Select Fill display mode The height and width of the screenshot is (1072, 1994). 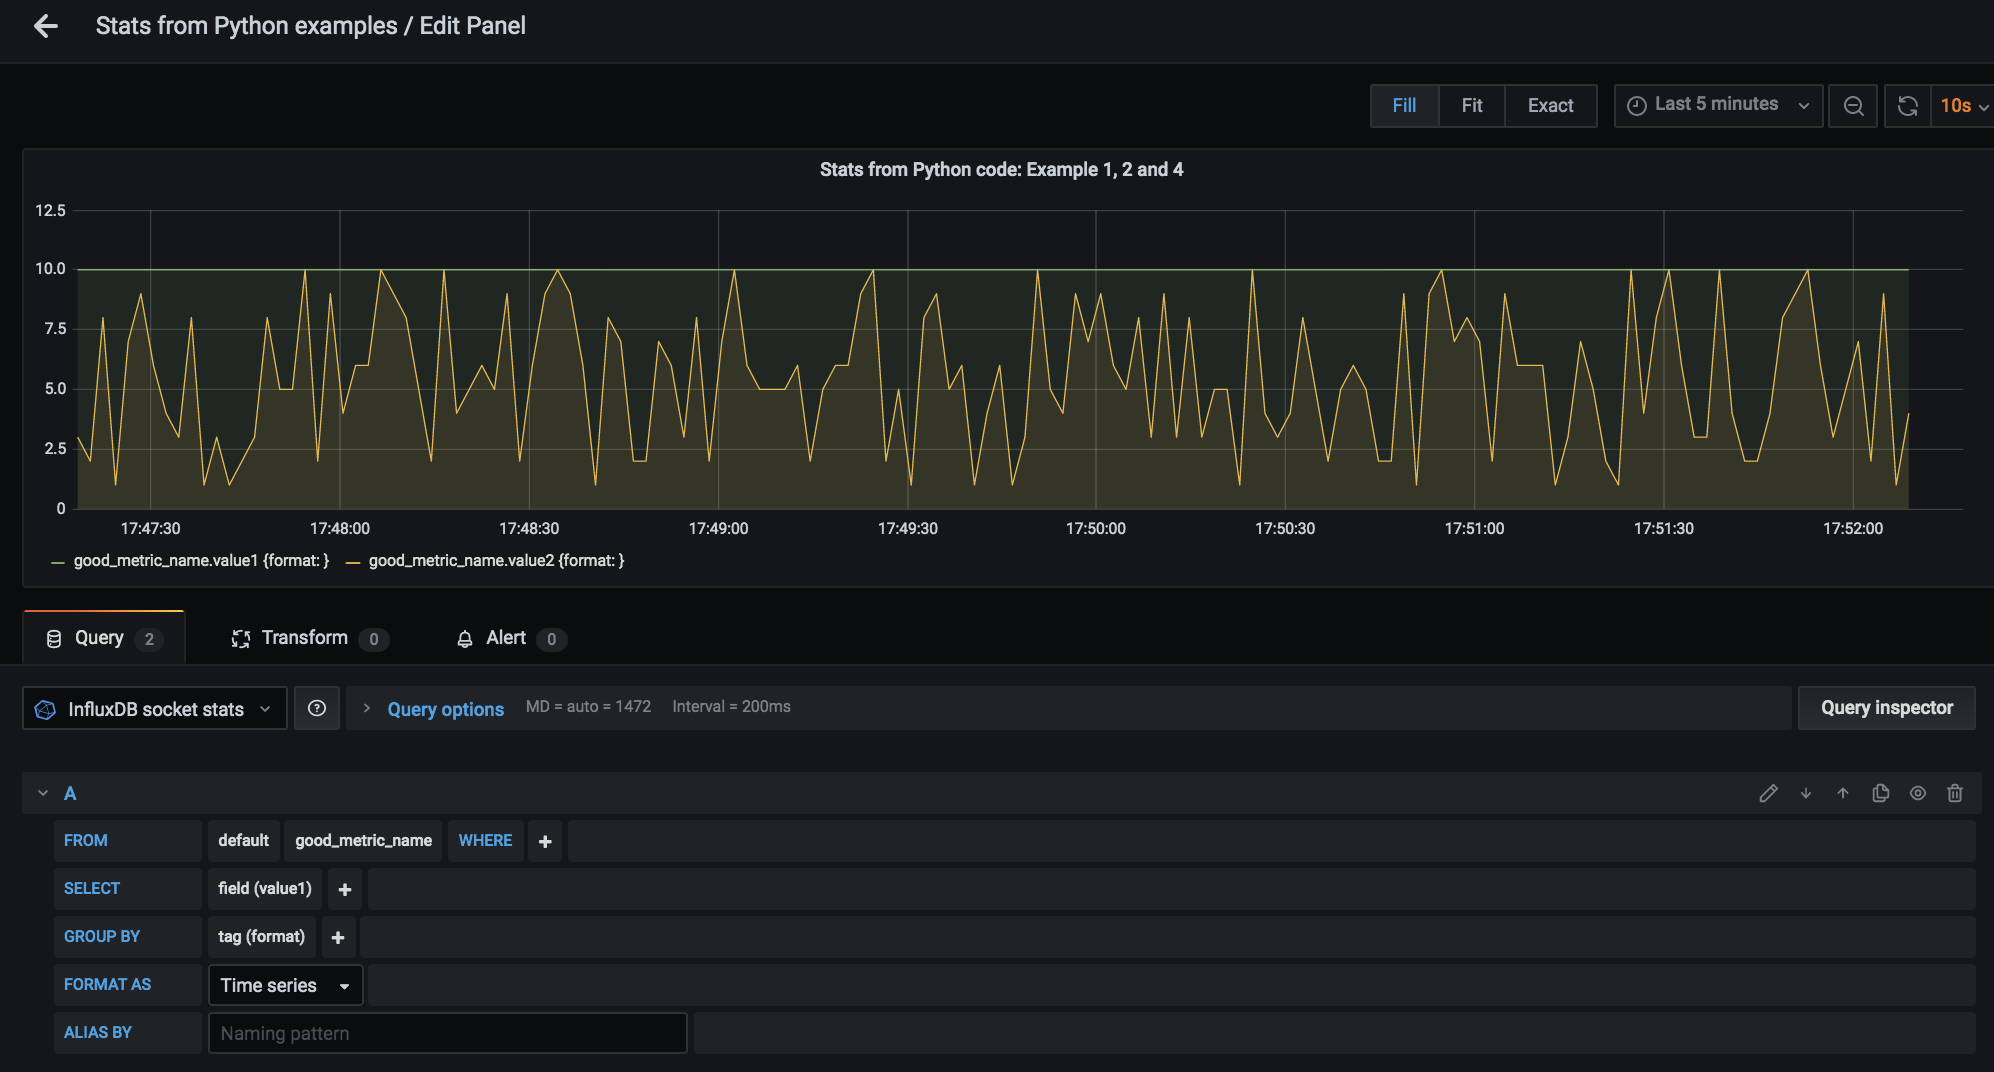click(x=1404, y=106)
